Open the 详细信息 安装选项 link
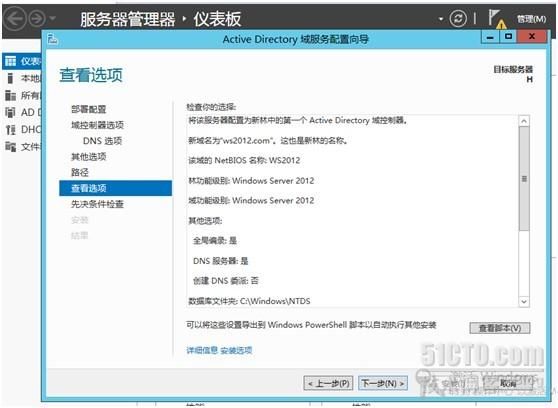The width and height of the screenshot is (558, 408). tap(219, 350)
